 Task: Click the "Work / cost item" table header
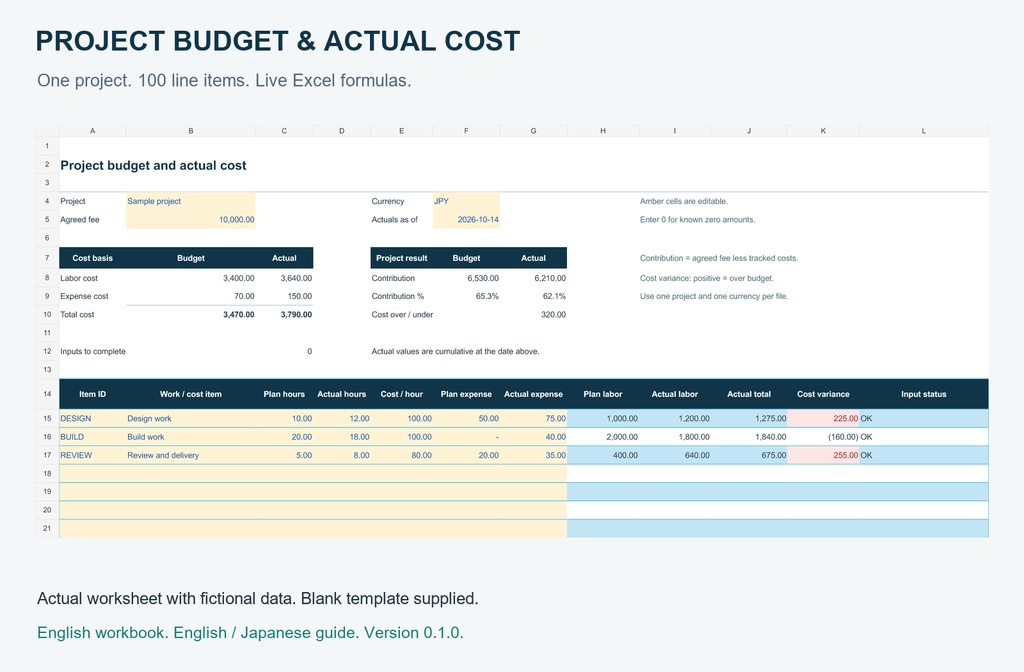click(x=191, y=394)
